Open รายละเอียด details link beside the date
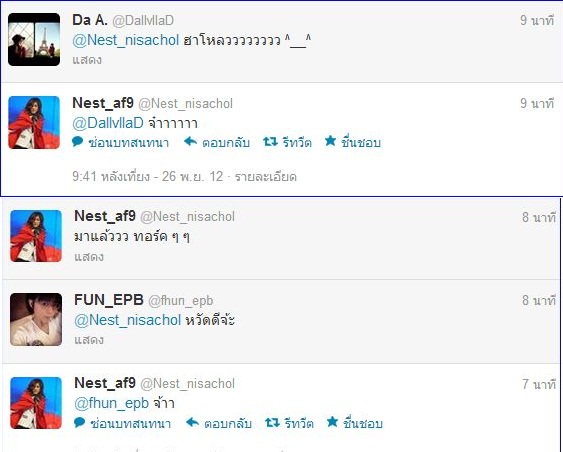The height and width of the screenshot is (452, 563). 265,177
